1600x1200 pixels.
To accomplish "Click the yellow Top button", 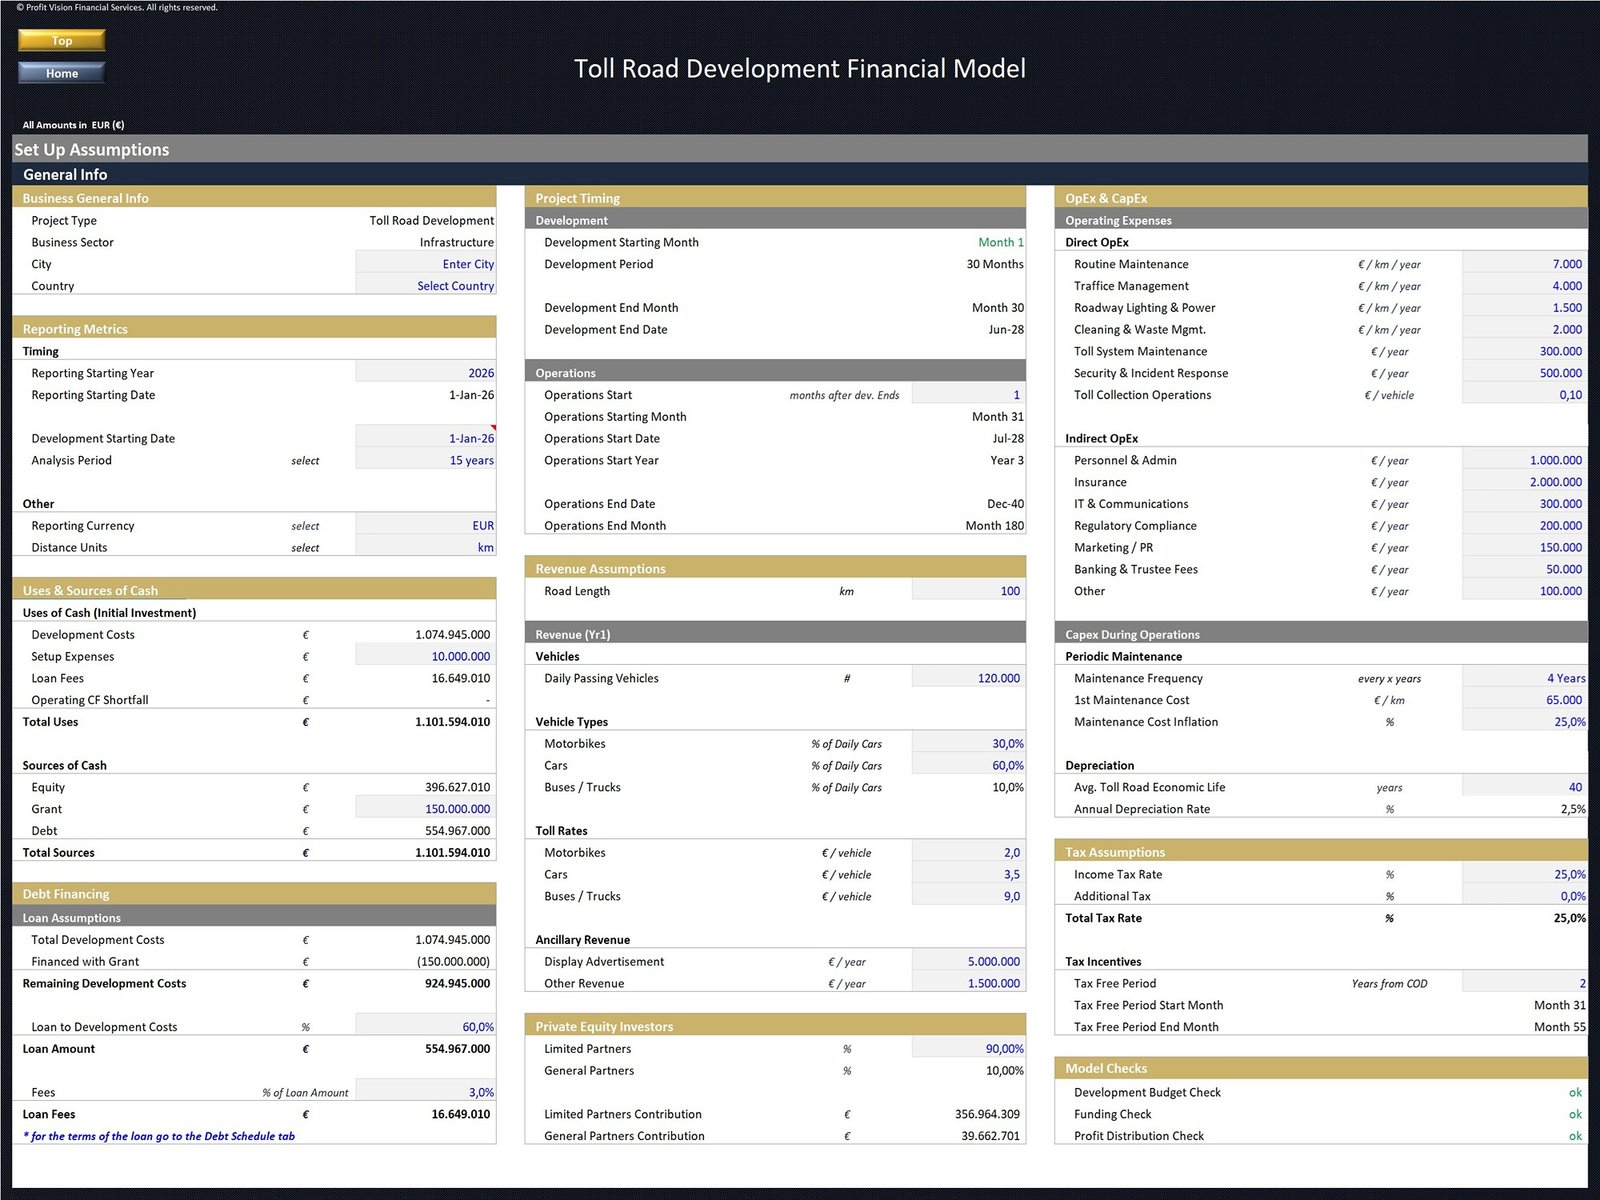I will (x=61, y=40).
